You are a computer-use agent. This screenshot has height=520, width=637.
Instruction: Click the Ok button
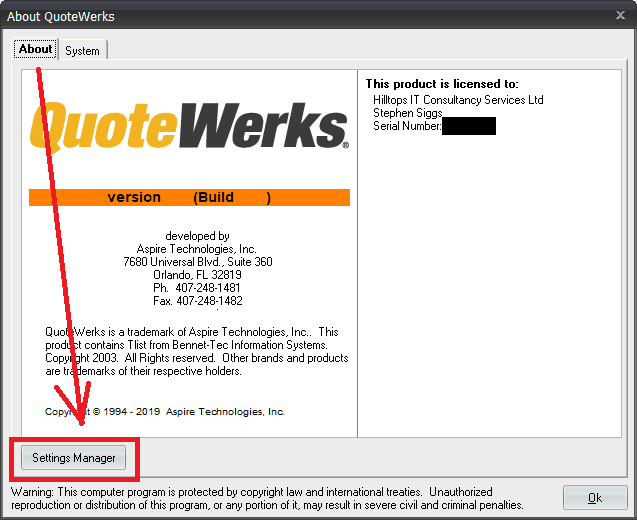595,498
